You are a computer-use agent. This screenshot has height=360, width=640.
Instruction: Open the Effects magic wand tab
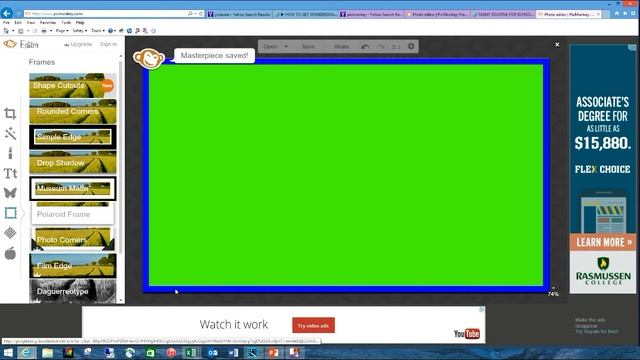[10, 133]
